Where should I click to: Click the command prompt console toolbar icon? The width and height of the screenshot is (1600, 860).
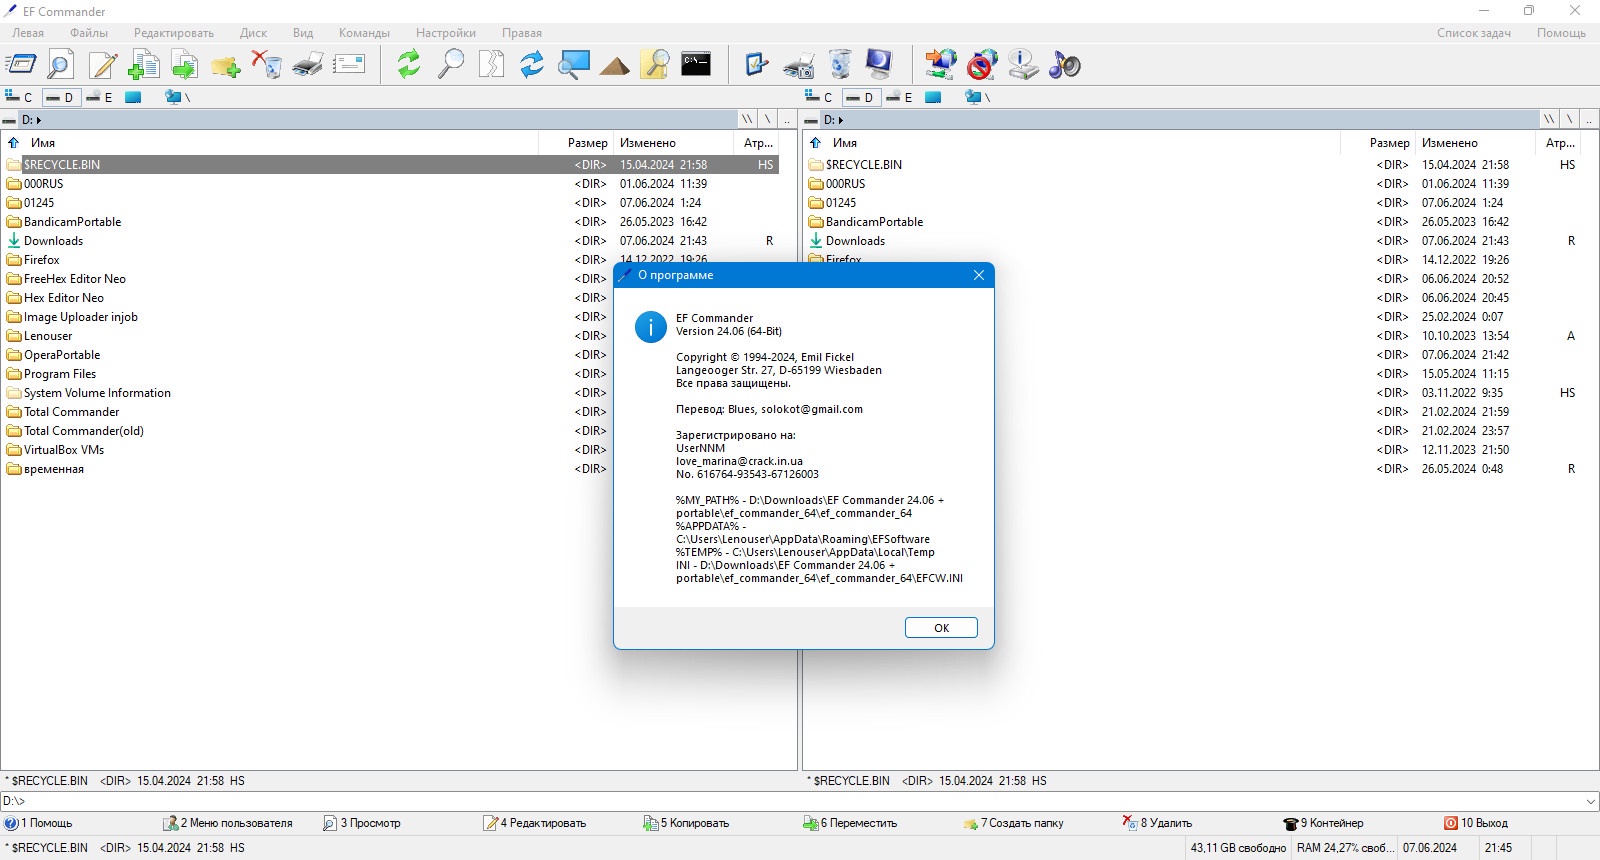click(695, 64)
